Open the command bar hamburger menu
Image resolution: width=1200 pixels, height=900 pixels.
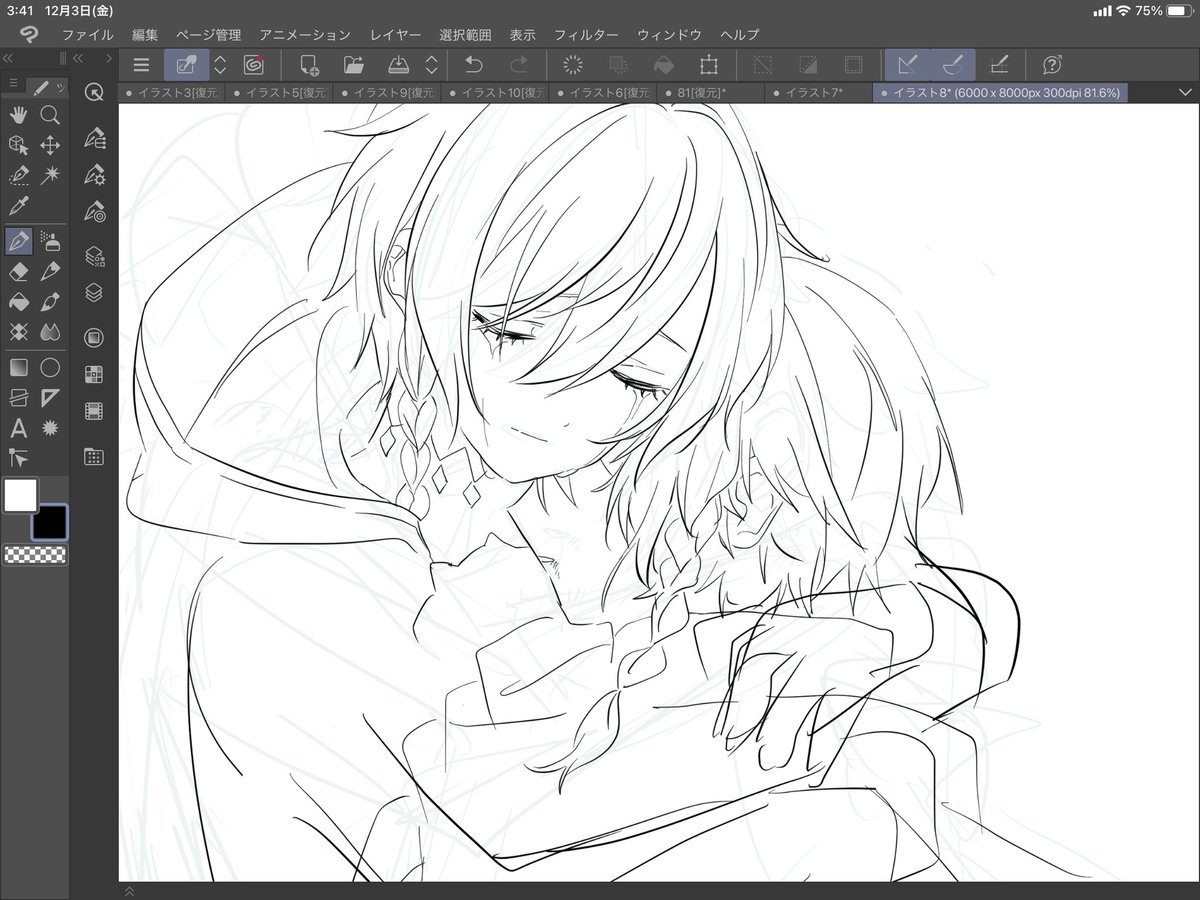141,65
